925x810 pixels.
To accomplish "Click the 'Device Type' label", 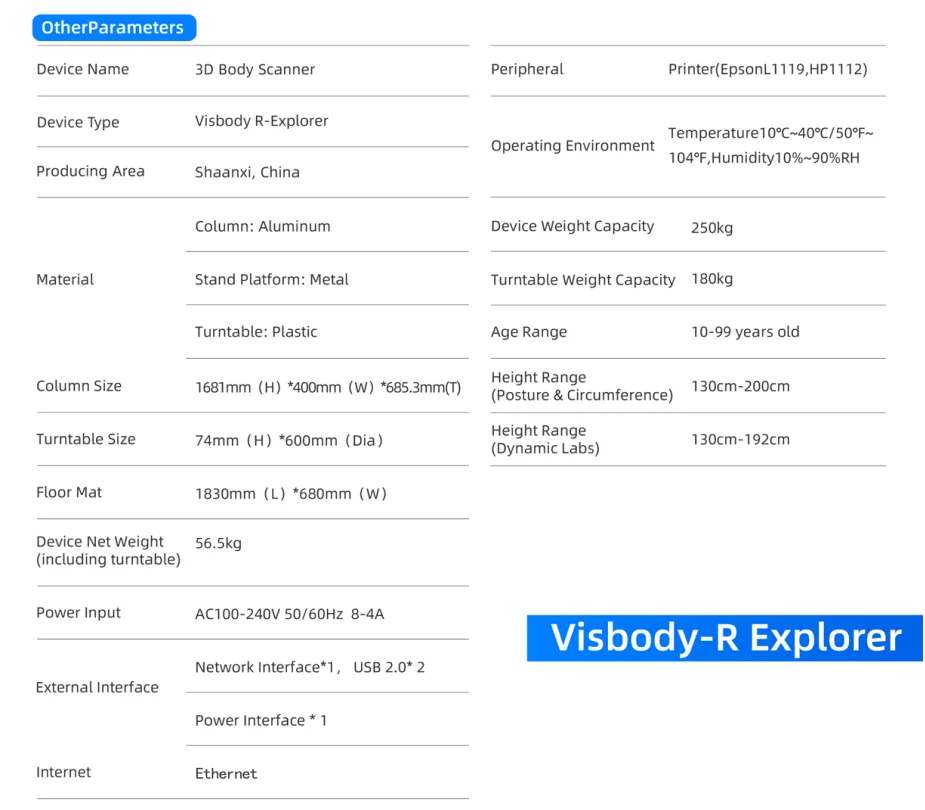I will click(x=78, y=122).
